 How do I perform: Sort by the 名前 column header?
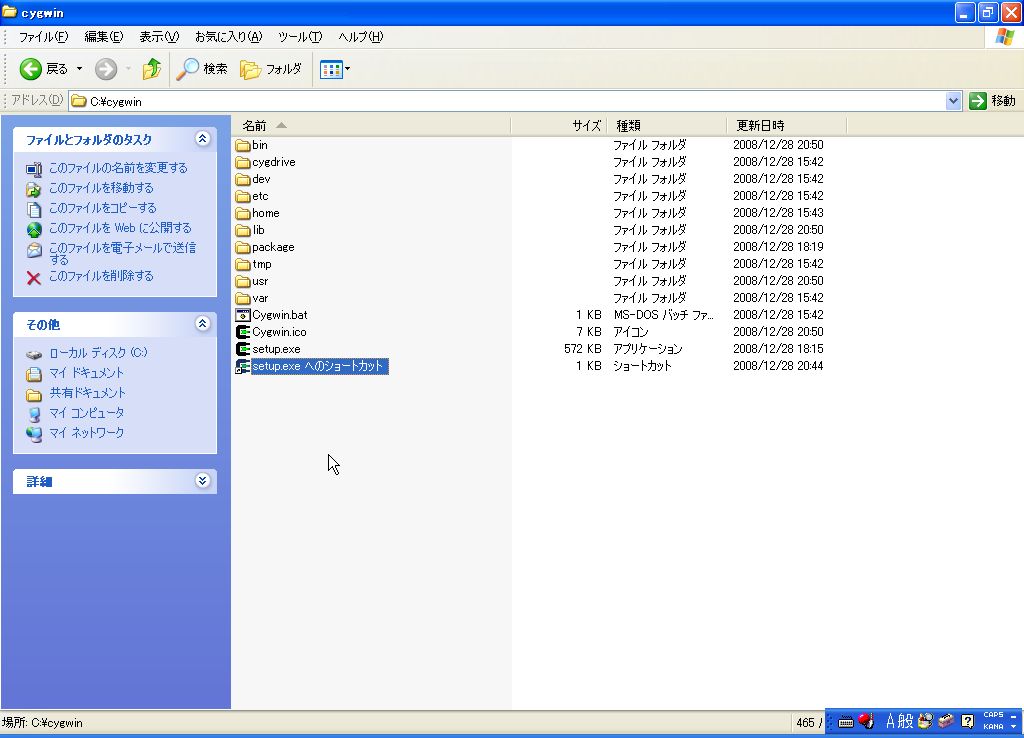tap(371, 125)
